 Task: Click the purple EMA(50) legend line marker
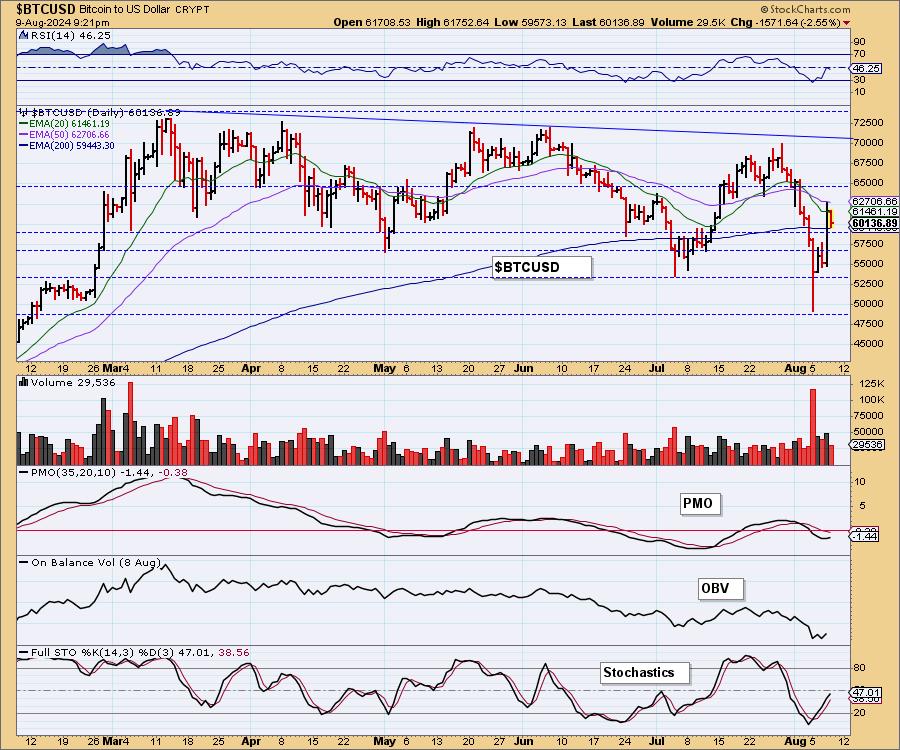coord(24,134)
